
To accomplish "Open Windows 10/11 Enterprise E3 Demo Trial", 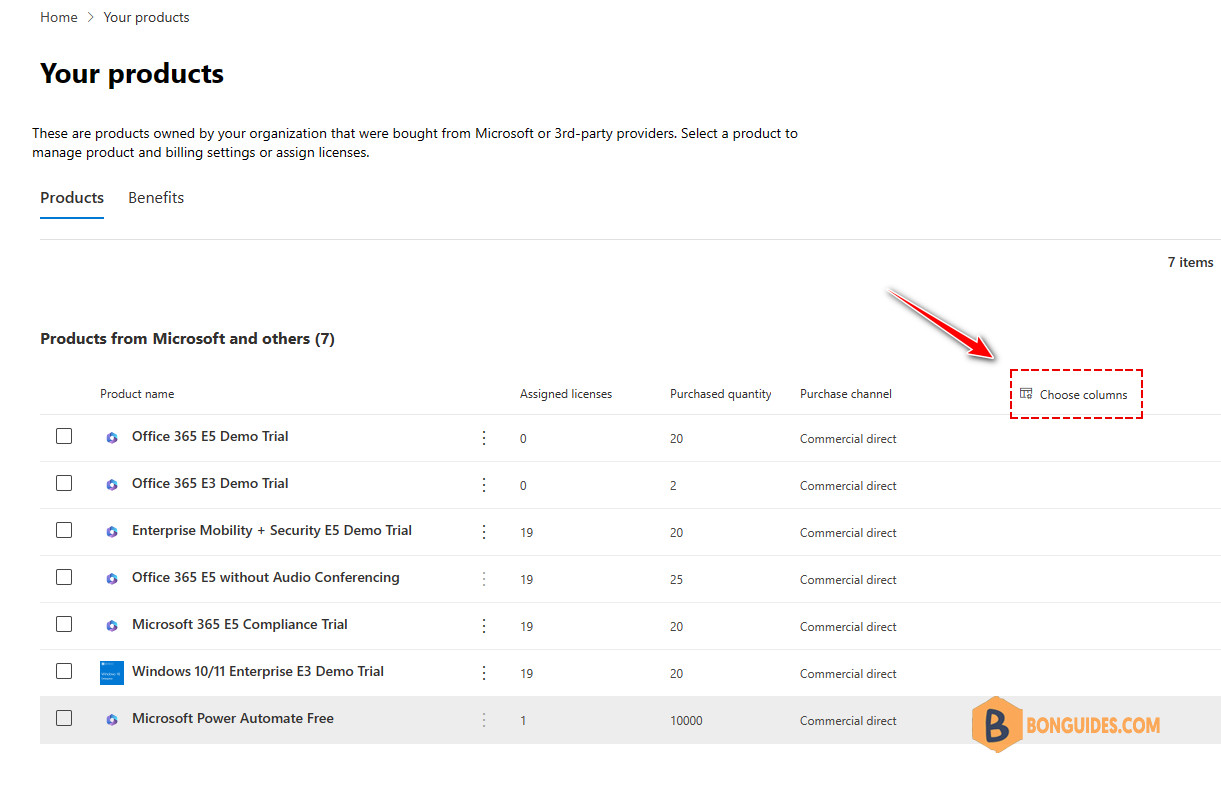I will [x=258, y=671].
